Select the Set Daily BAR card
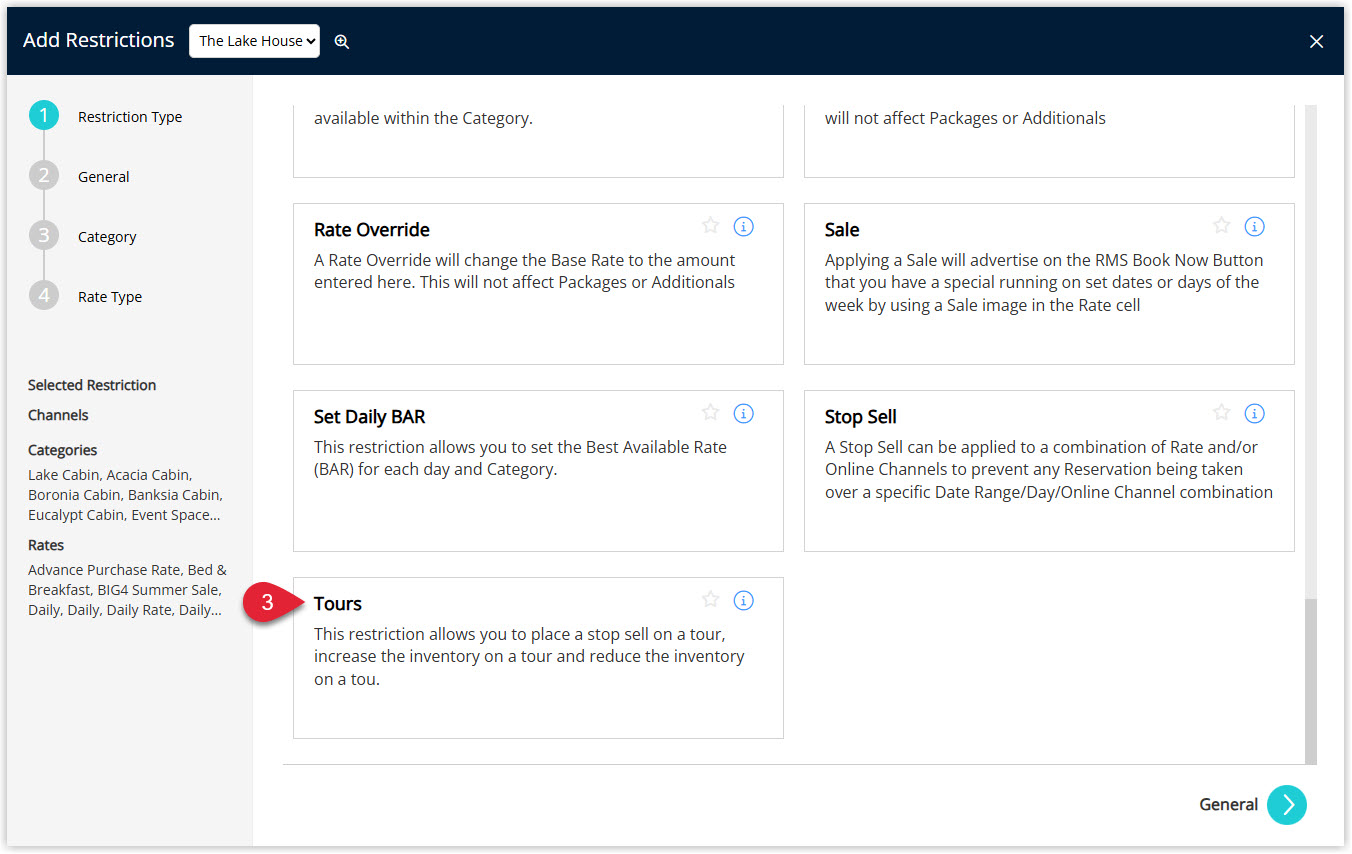This screenshot has width=1352, height=854. click(x=538, y=471)
